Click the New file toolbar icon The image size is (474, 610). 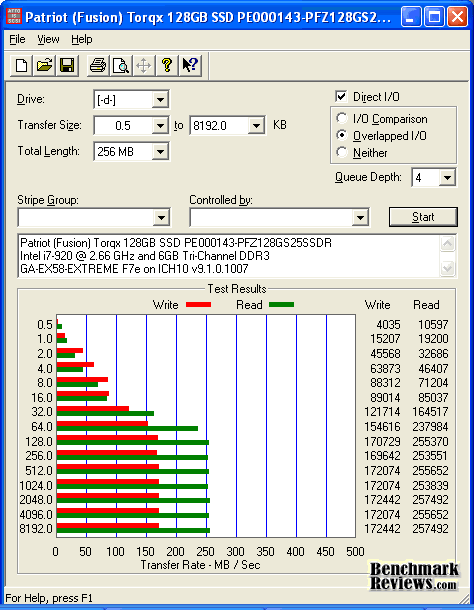[21, 65]
